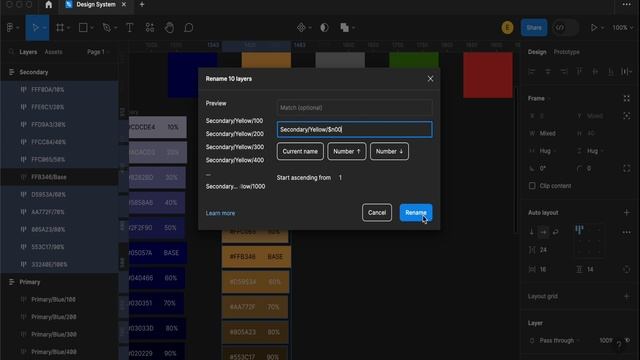640x360 pixels.
Task: Click the Present play icon
Action: [x=594, y=27]
